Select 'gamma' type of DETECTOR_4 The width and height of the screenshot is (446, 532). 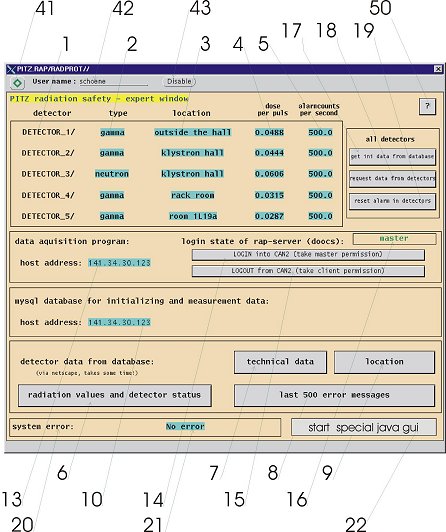coord(112,195)
